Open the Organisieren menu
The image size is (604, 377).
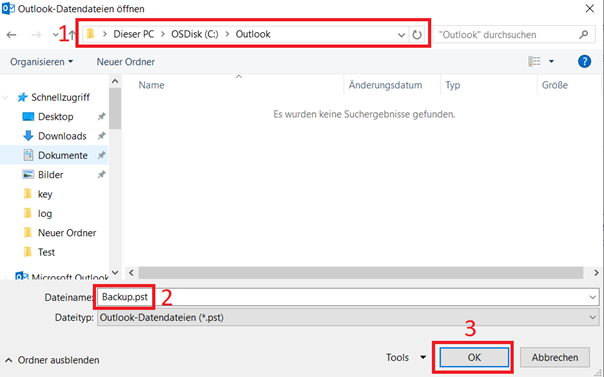[41, 62]
